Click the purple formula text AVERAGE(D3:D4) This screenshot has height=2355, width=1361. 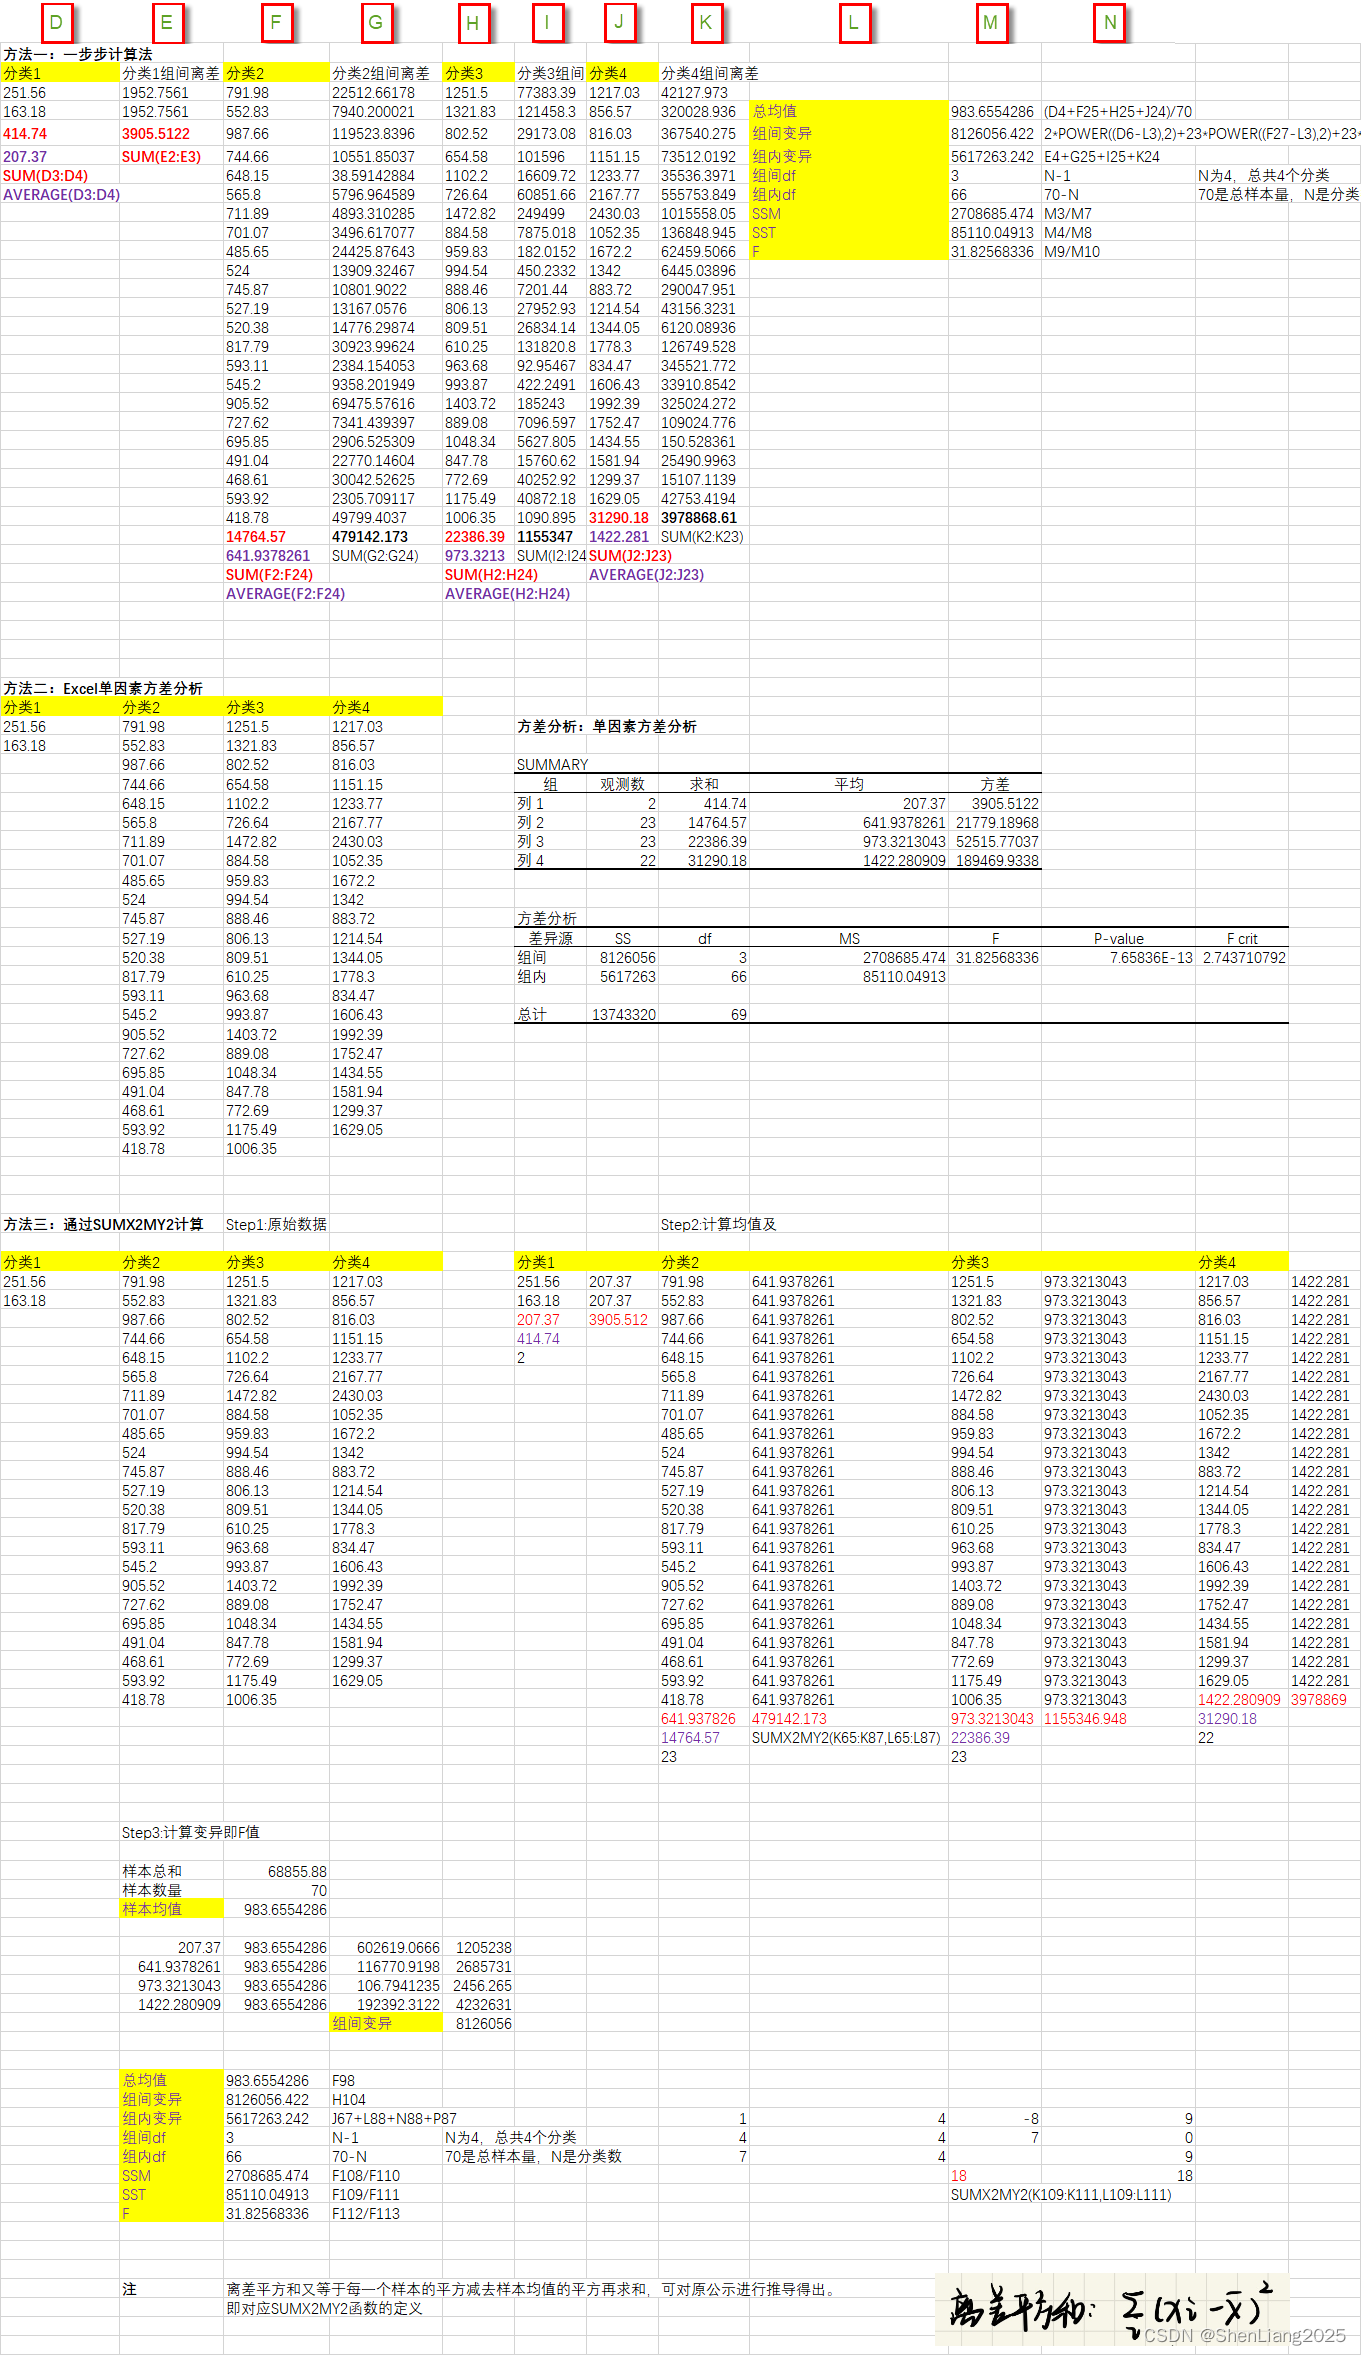click(x=61, y=194)
